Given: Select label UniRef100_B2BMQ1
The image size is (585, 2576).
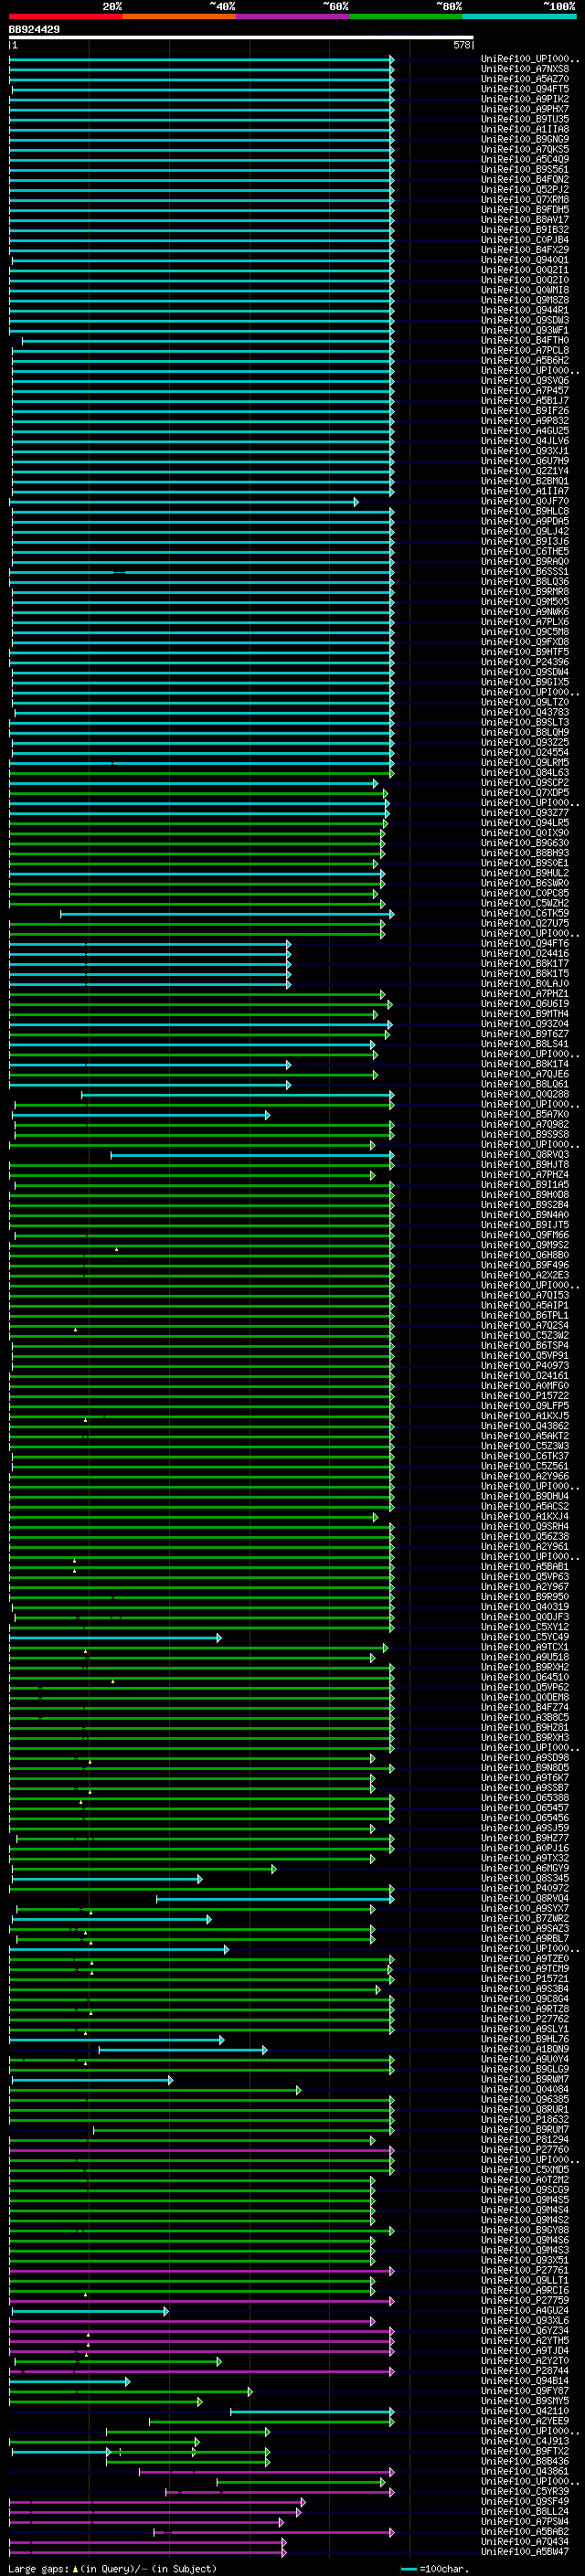Looking at the screenshot, I should pos(525,481).
